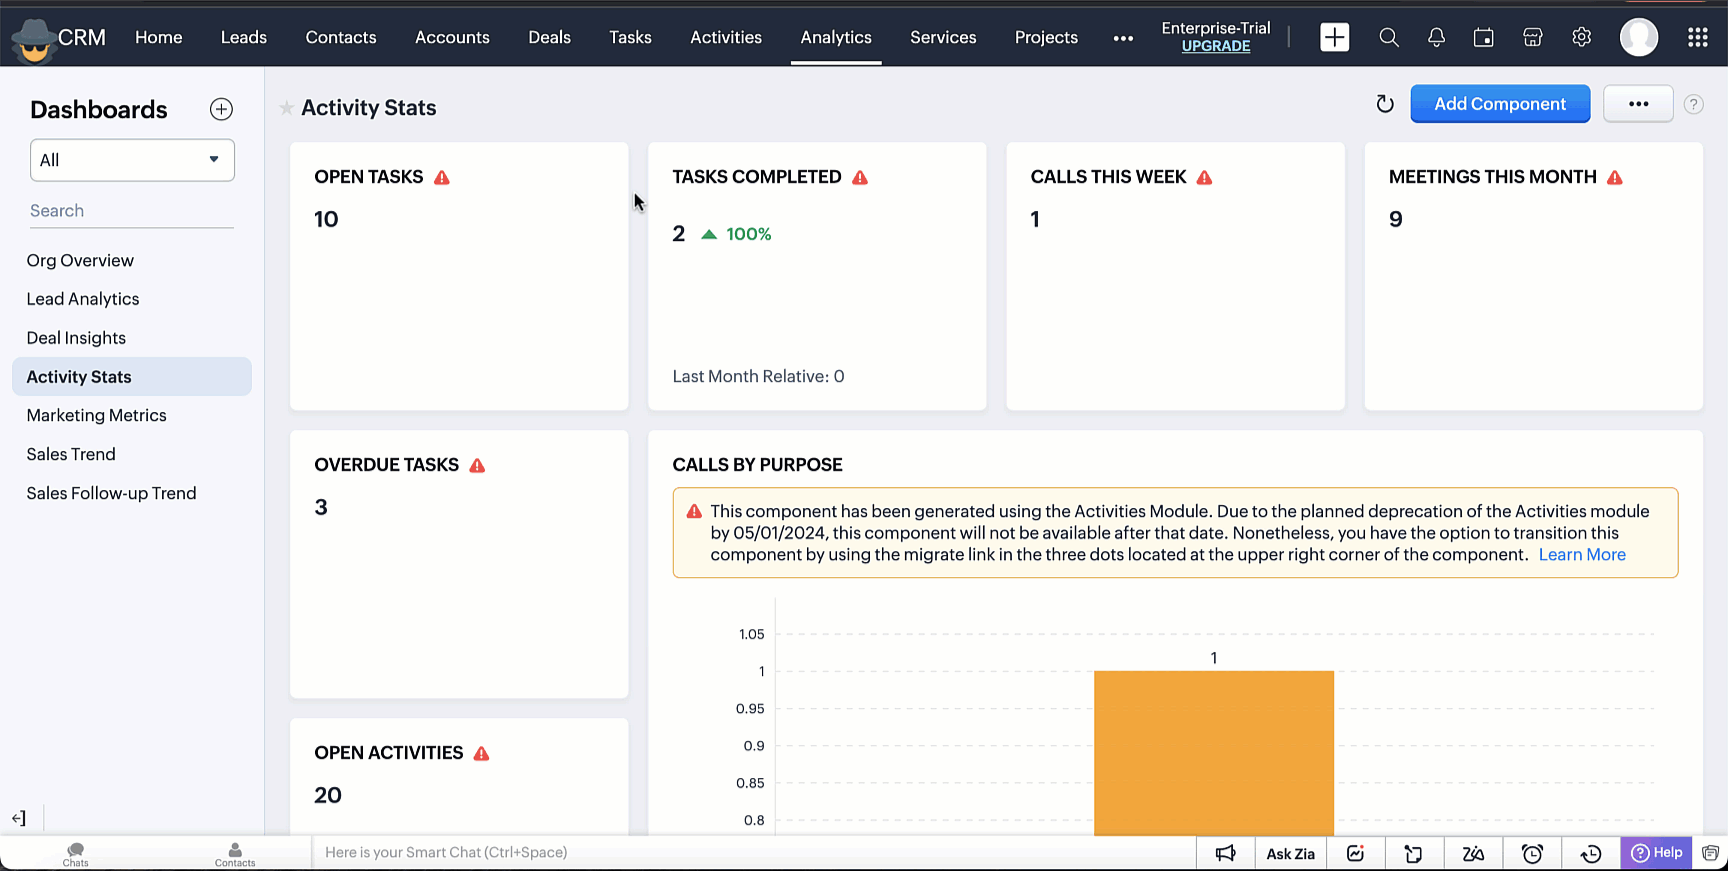Click the plus quick-create icon in top bar
Image resolution: width=1728 pixels, height=871 pixels.
tap(1334, 38)
